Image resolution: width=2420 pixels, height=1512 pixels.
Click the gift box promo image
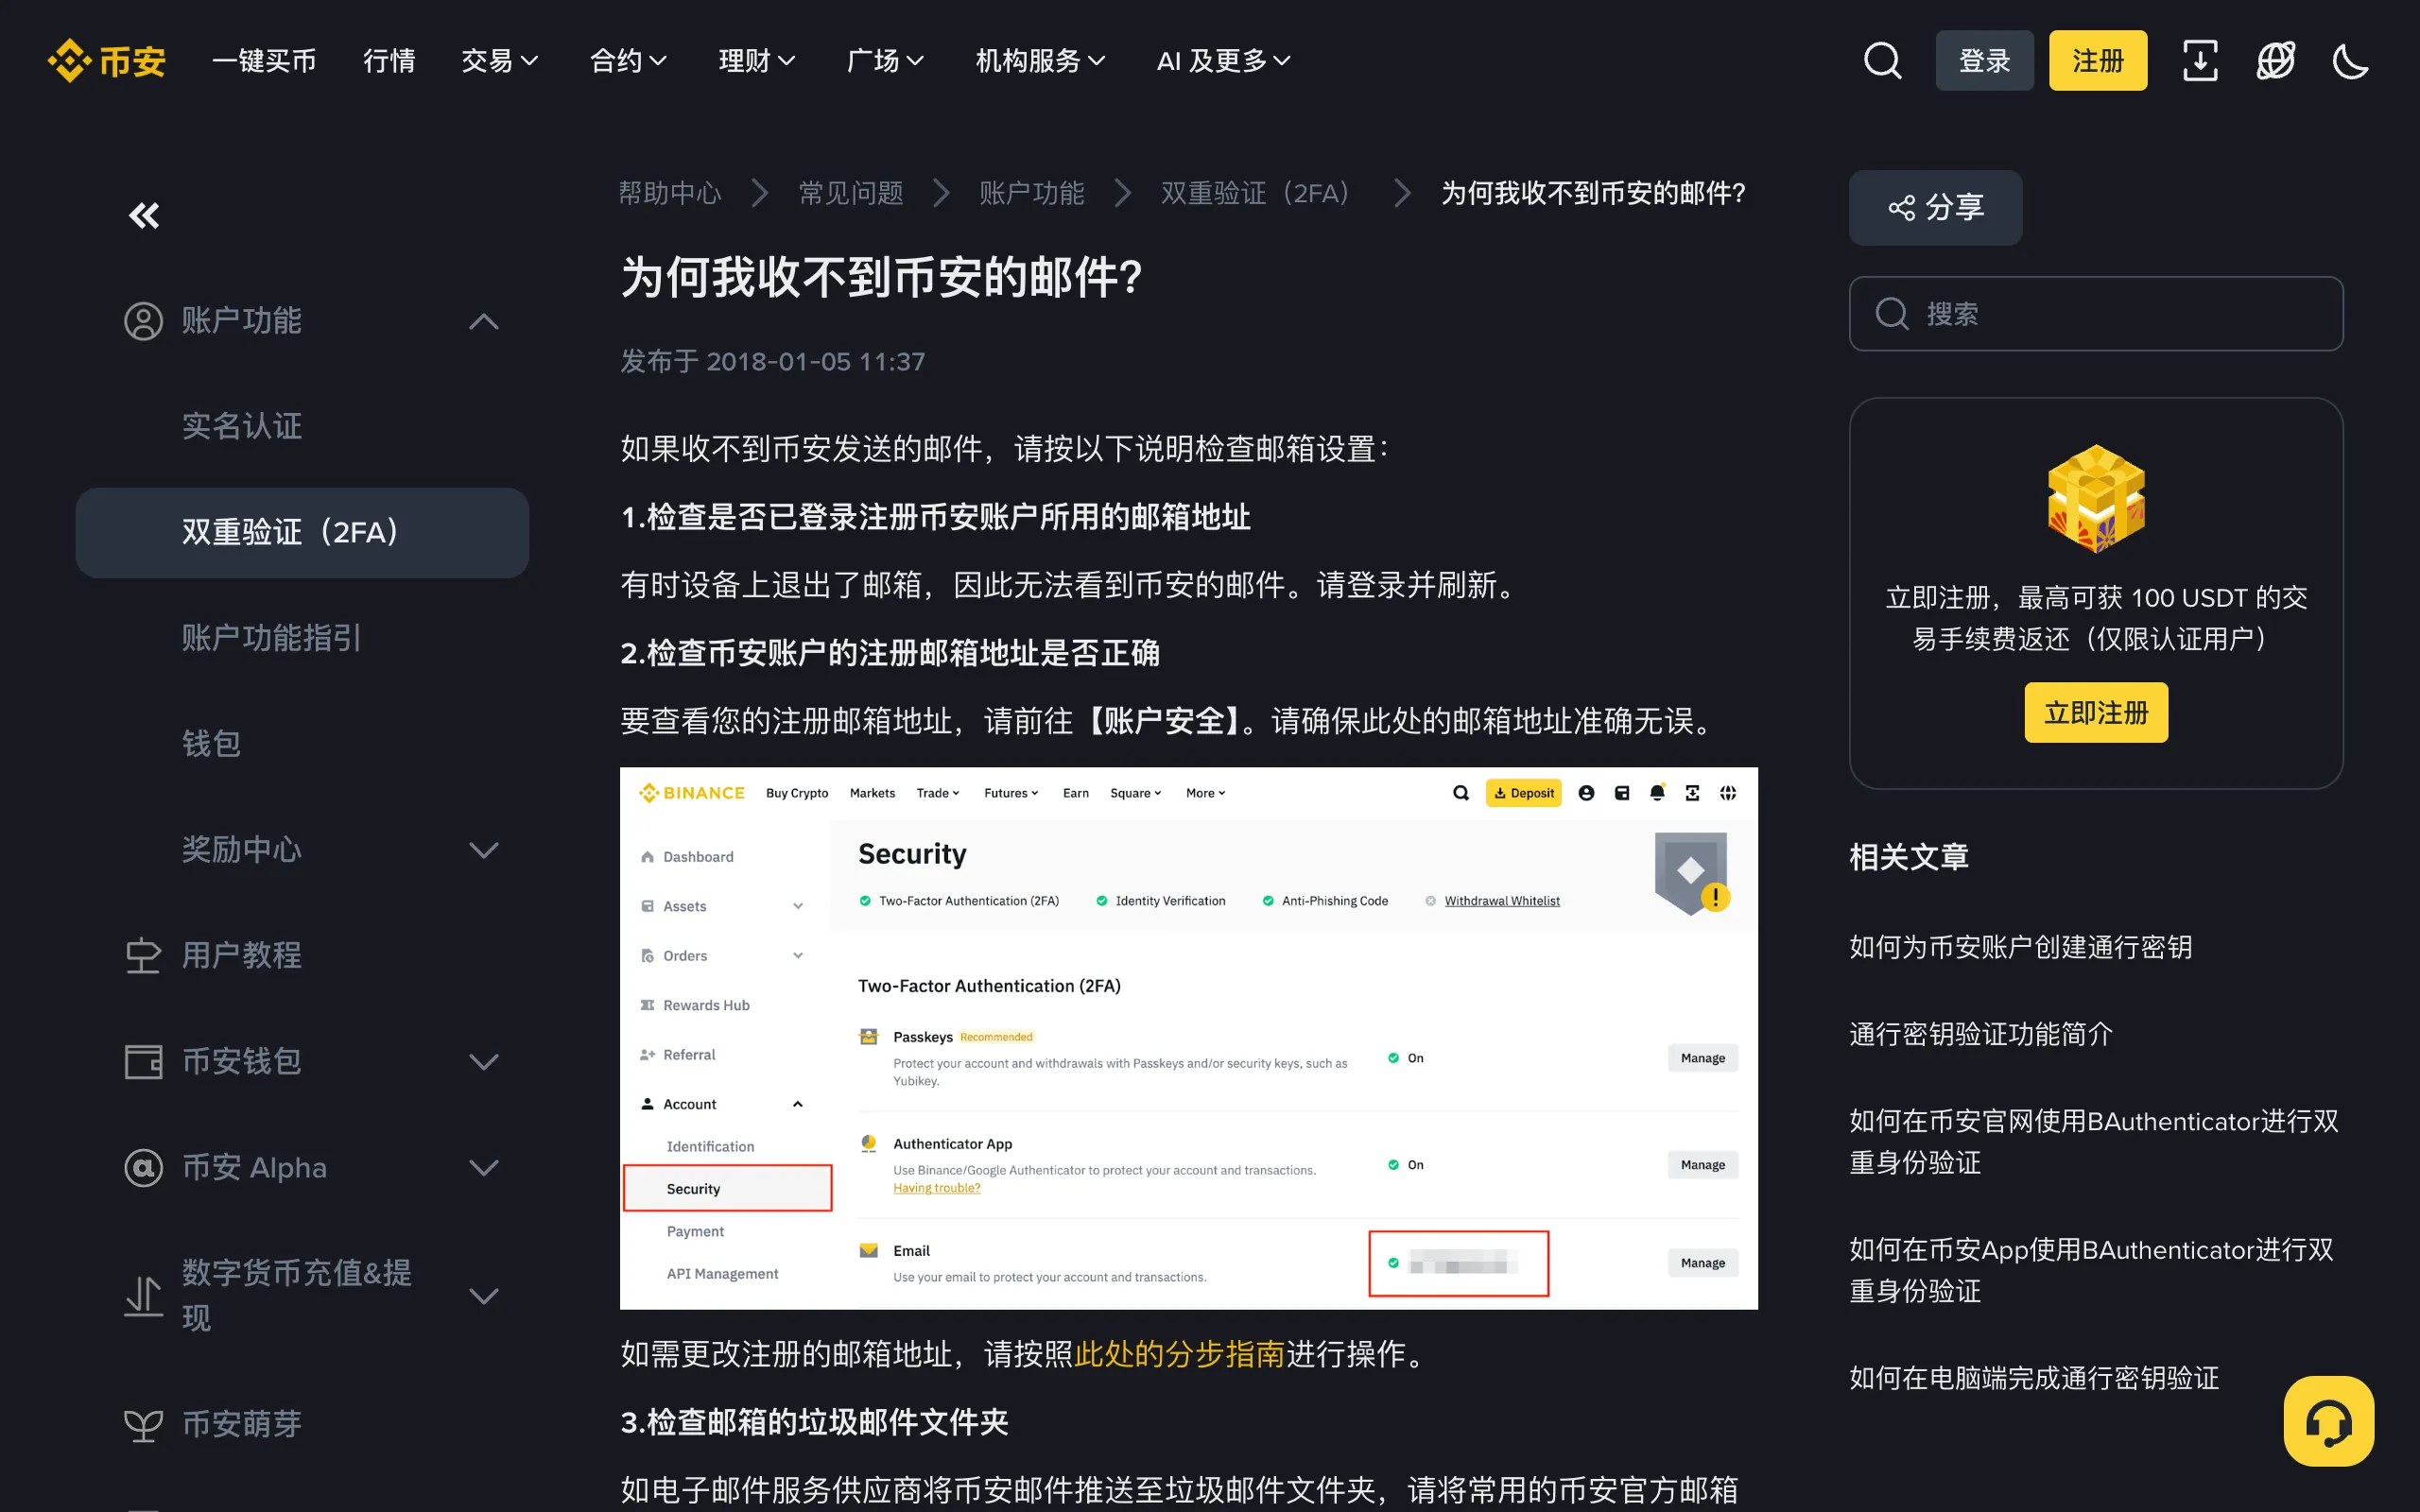[2096, 499]
